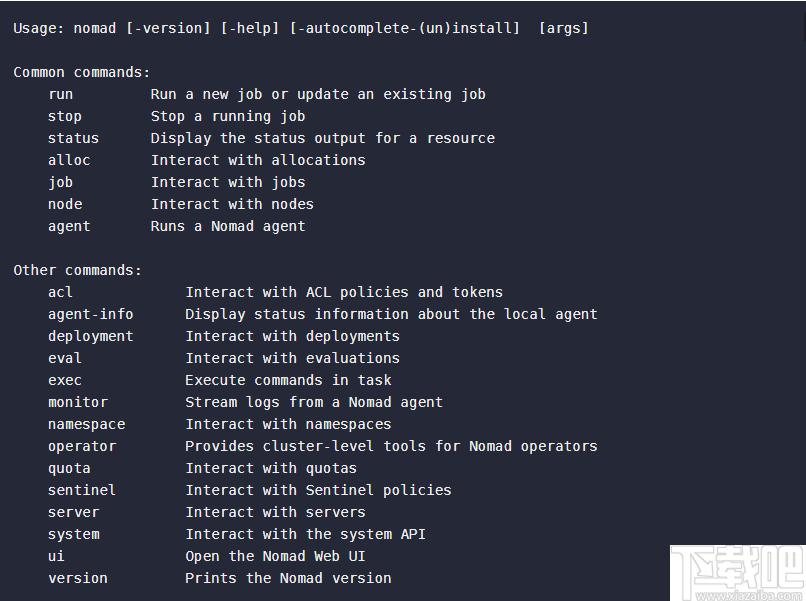The image size is (806, 601).
Task: Click the 'version' command at the bottom
Action: tap(78, 578)
